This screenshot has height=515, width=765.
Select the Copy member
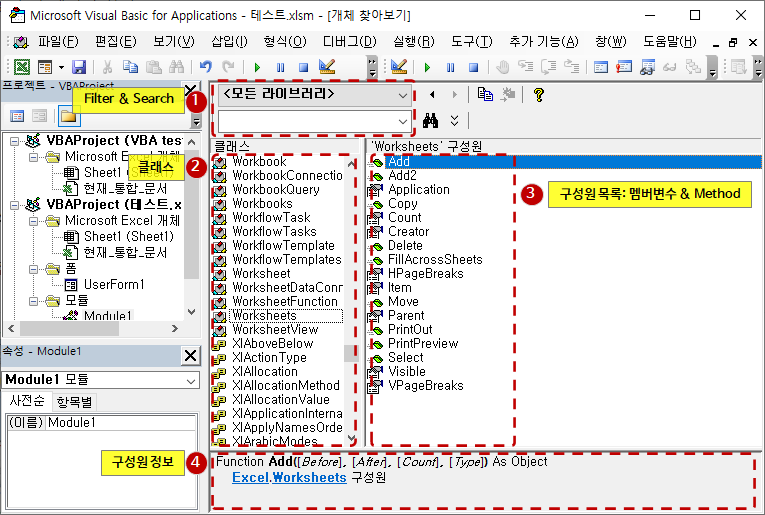tap(403, 203)
